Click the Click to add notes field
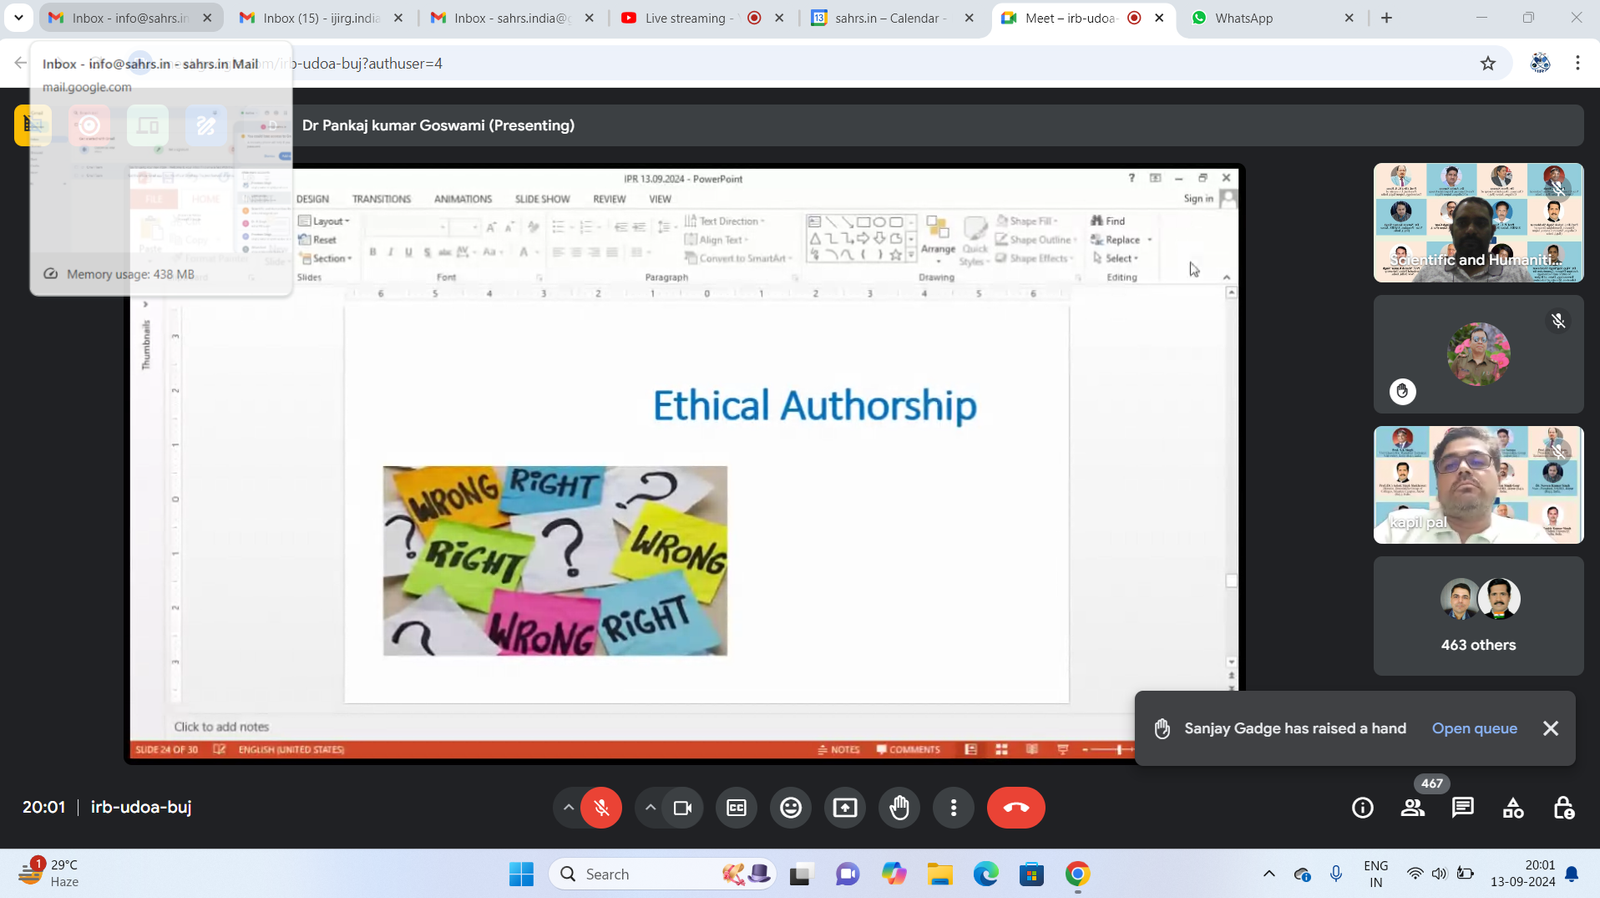Image resolution: width=1600 pixels, height=898 pixels. click(x=221, y=727)
